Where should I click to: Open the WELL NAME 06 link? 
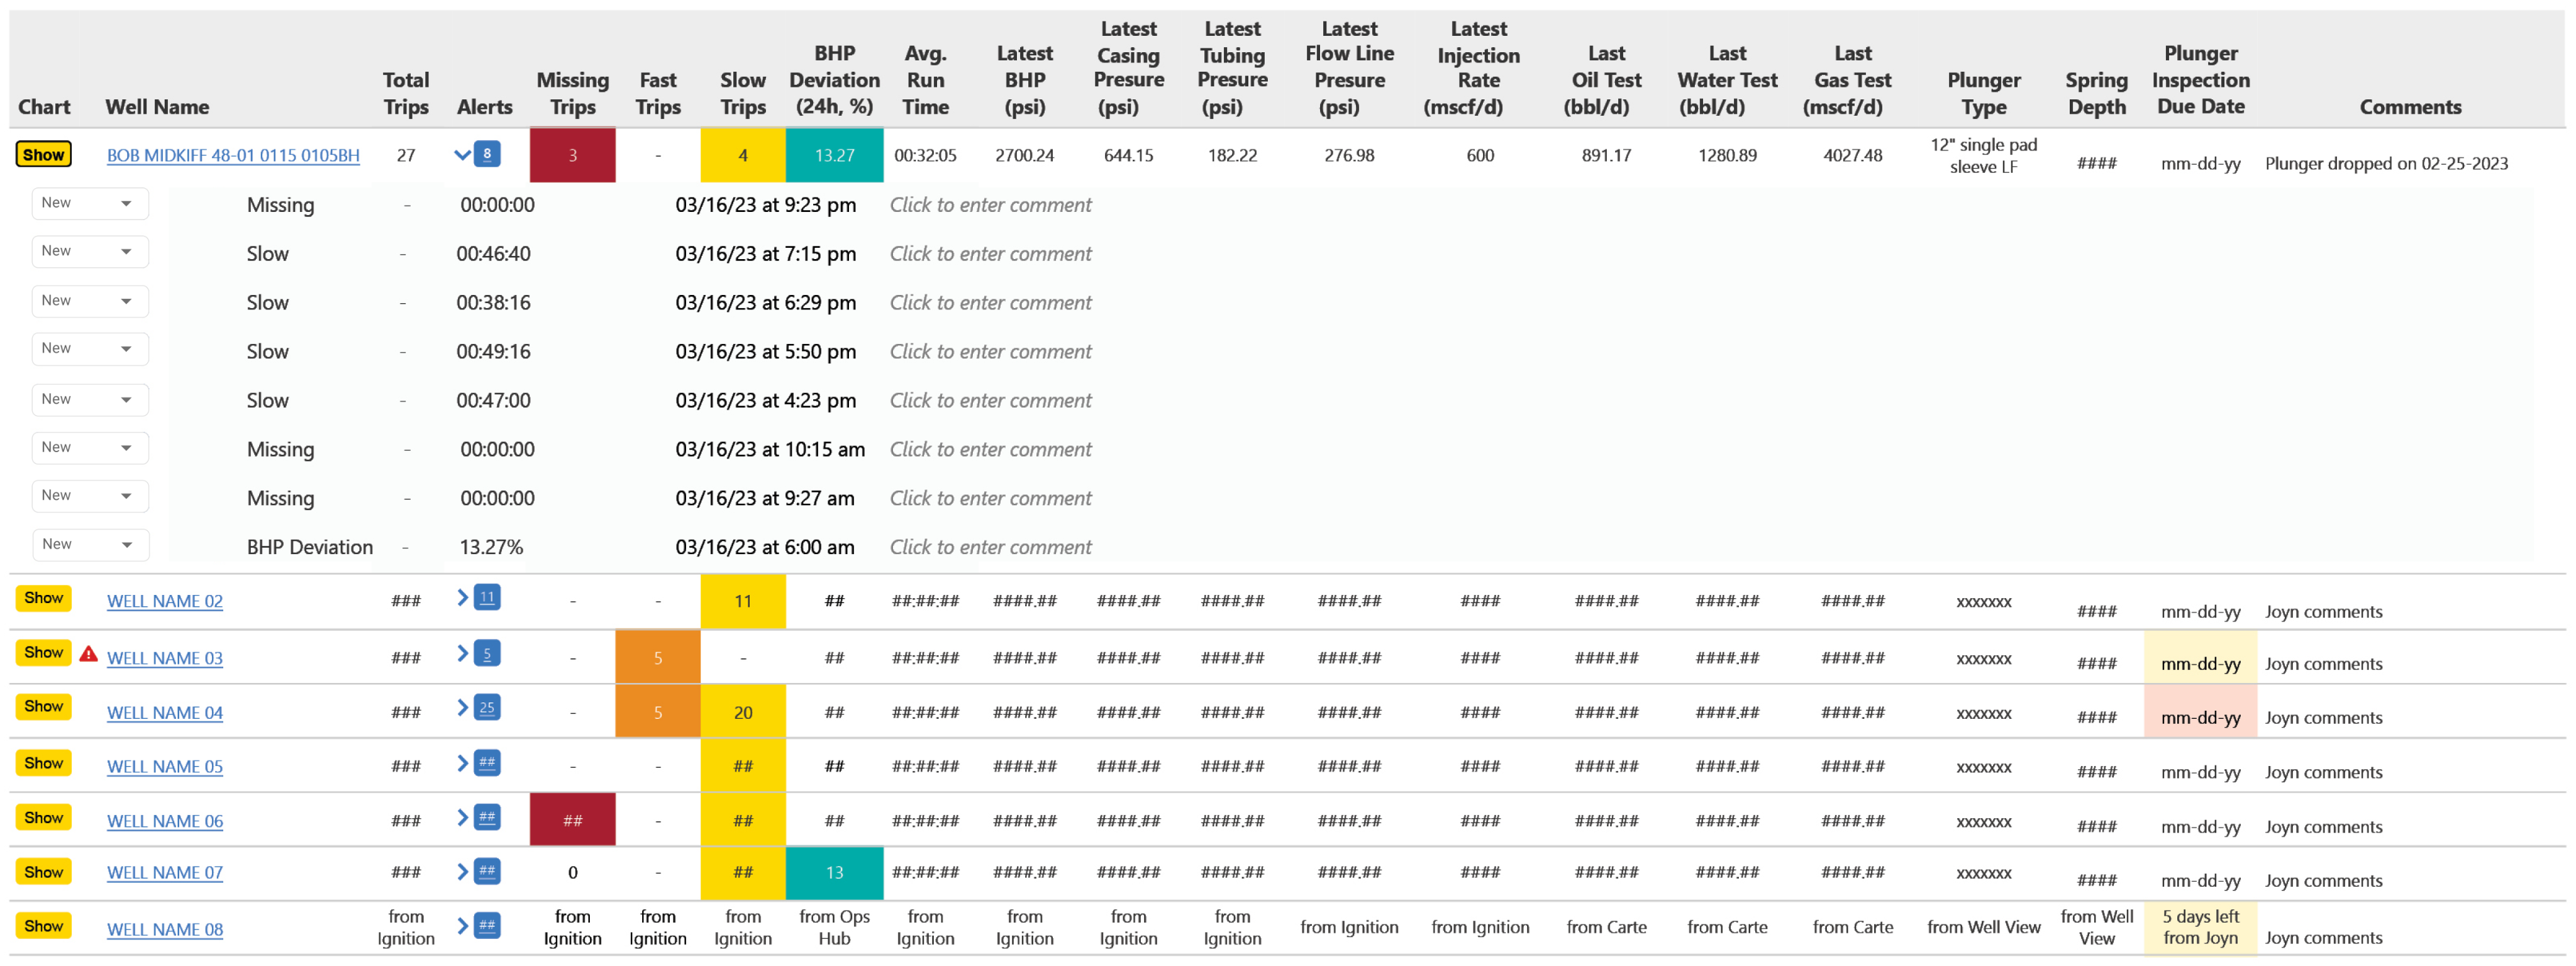coord(165,822)
